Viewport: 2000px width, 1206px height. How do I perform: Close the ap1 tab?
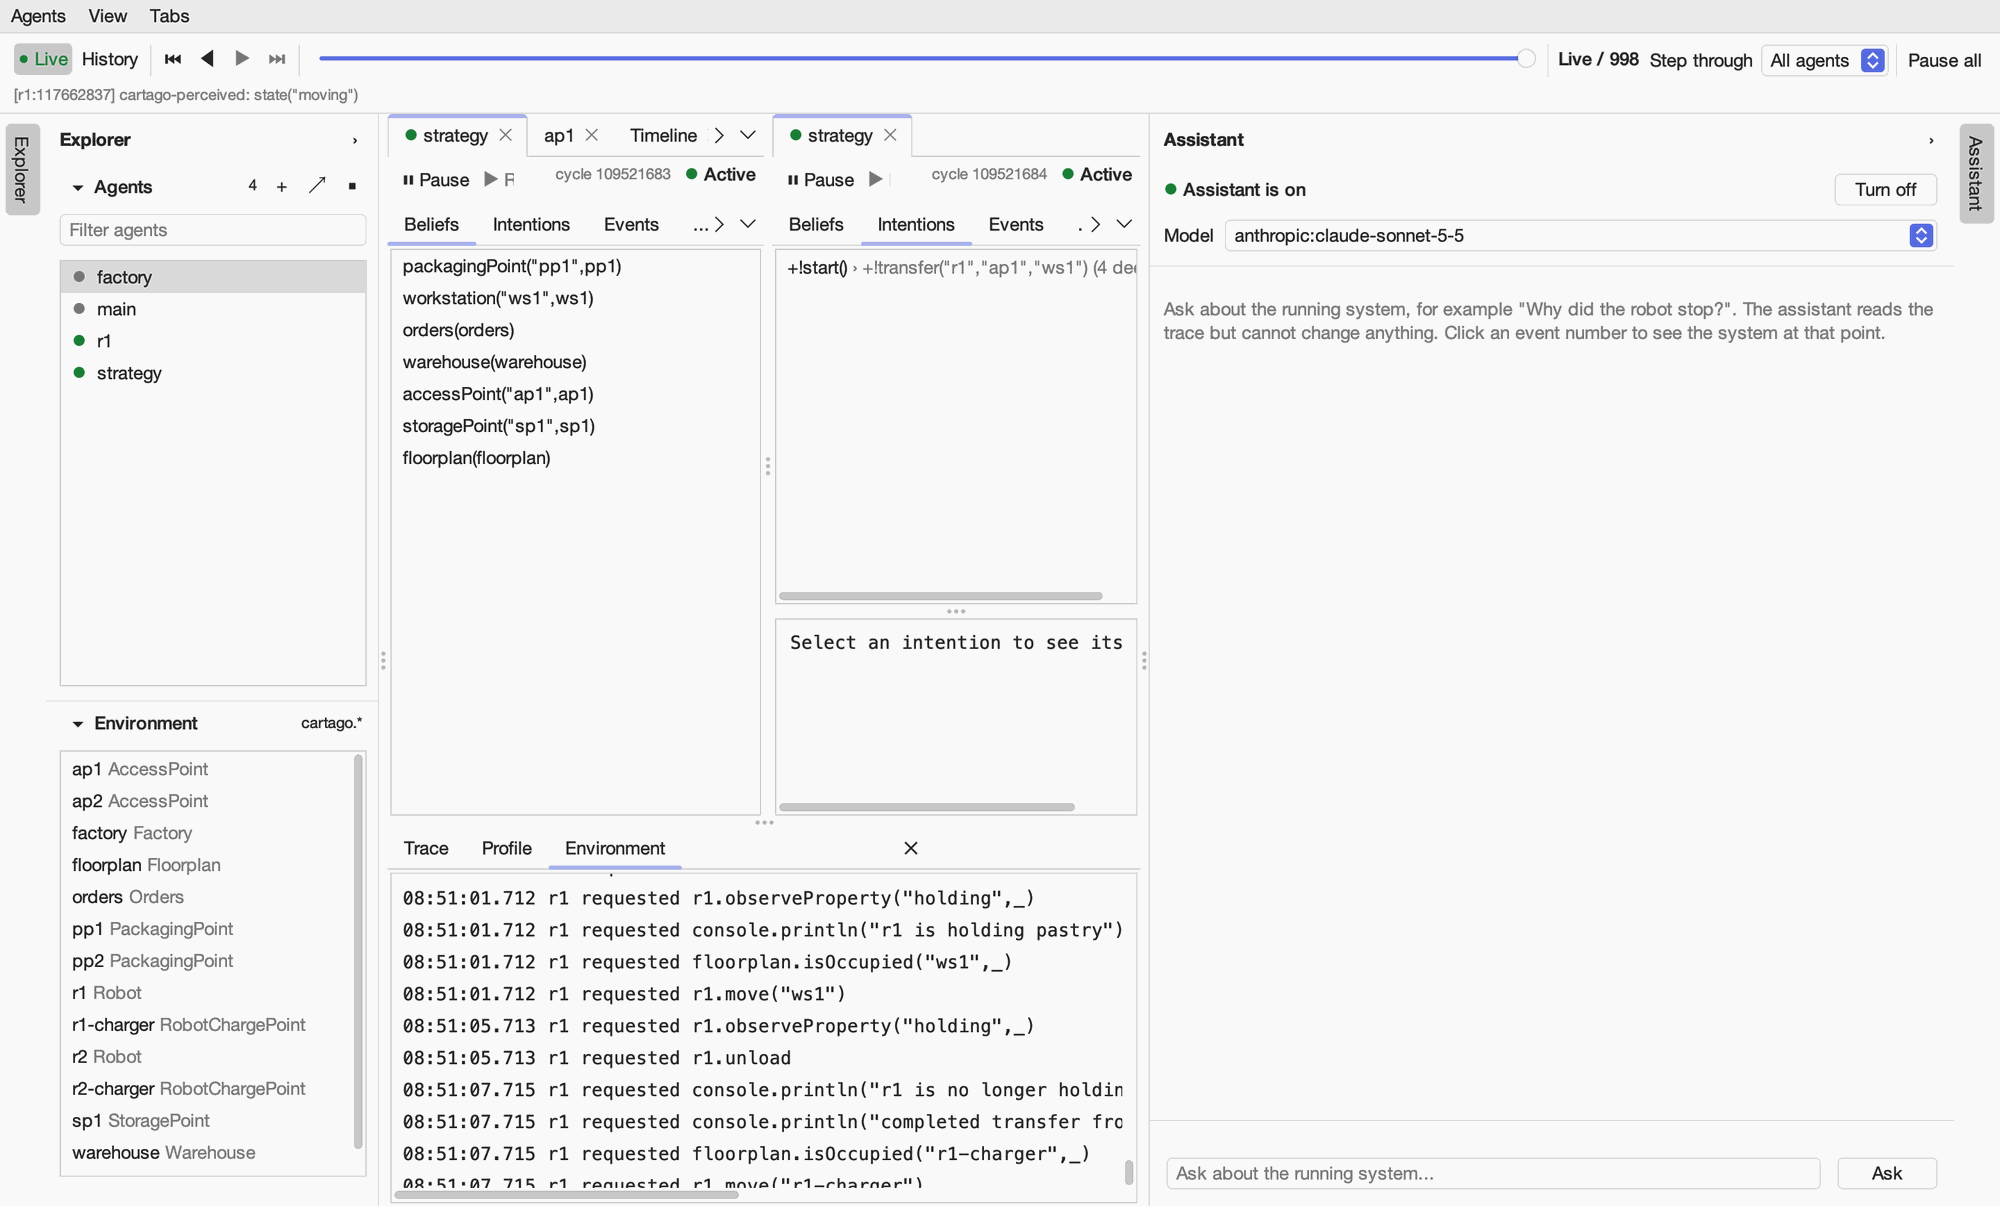(x=591, y=135)
